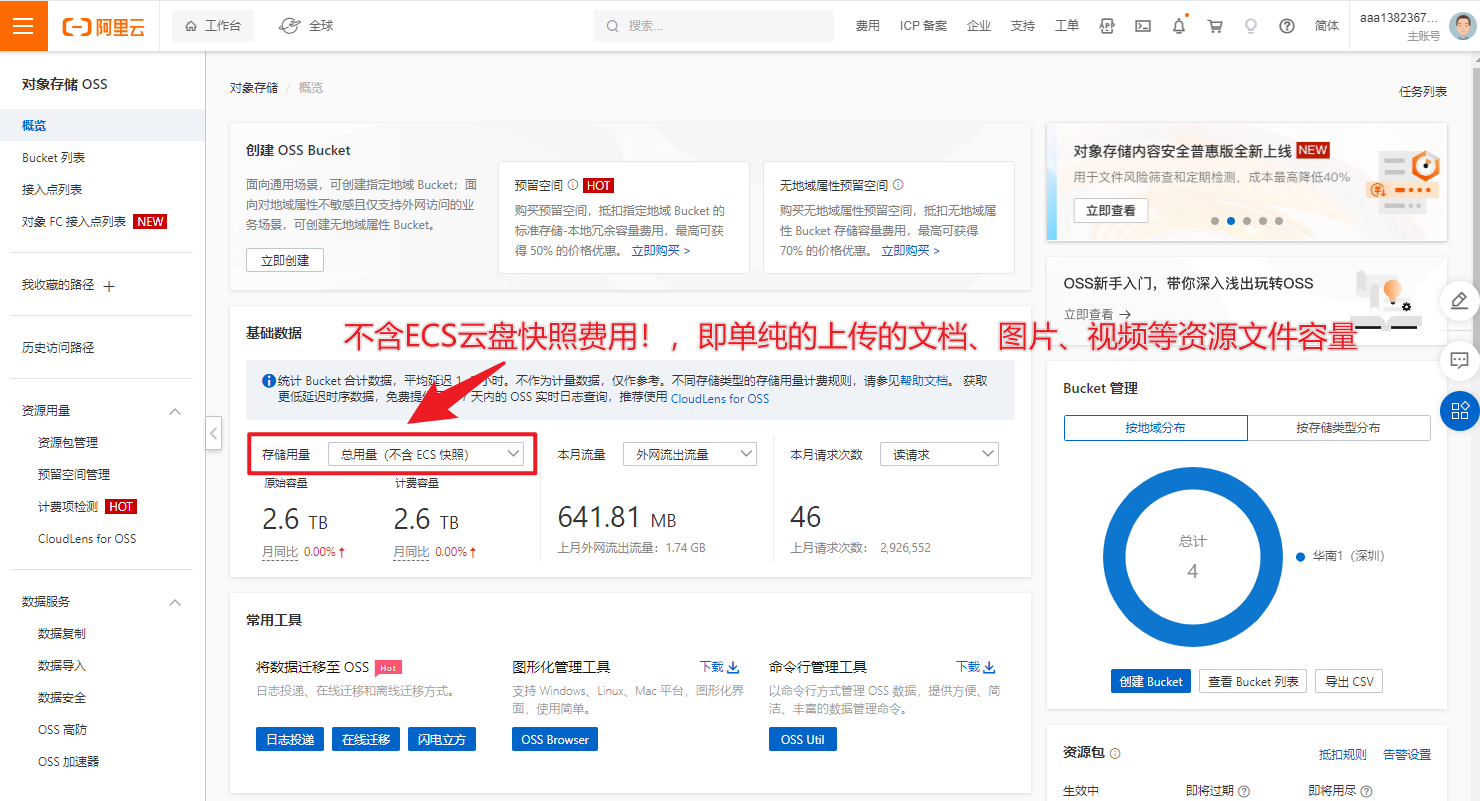Open CloudLens for OSS link in notice
1480x801 pixels.
tap(720, 398)
